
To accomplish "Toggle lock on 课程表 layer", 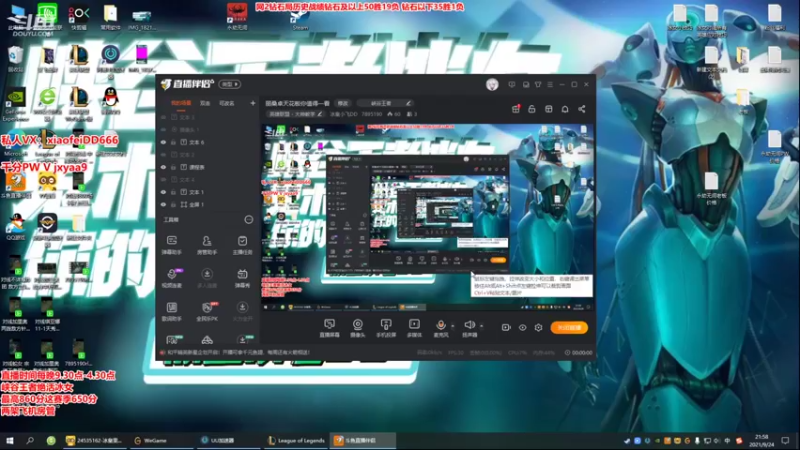I will (x=173, y=167).
